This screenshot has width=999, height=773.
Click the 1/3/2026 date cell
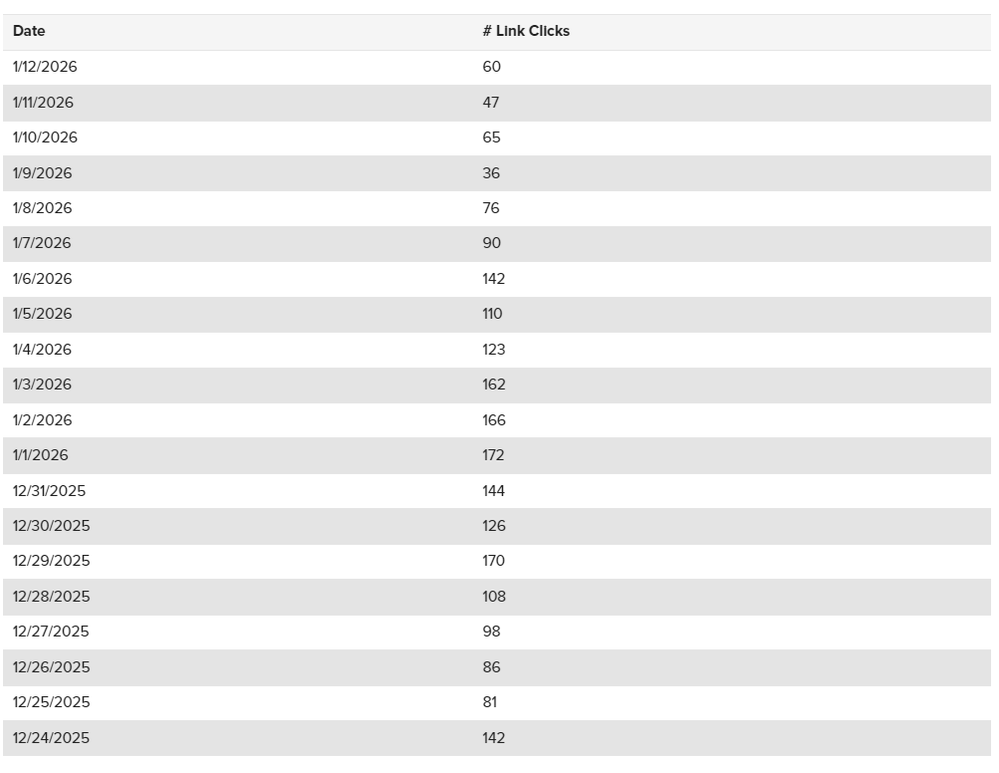pyautogui.click(x=42, y=384)
